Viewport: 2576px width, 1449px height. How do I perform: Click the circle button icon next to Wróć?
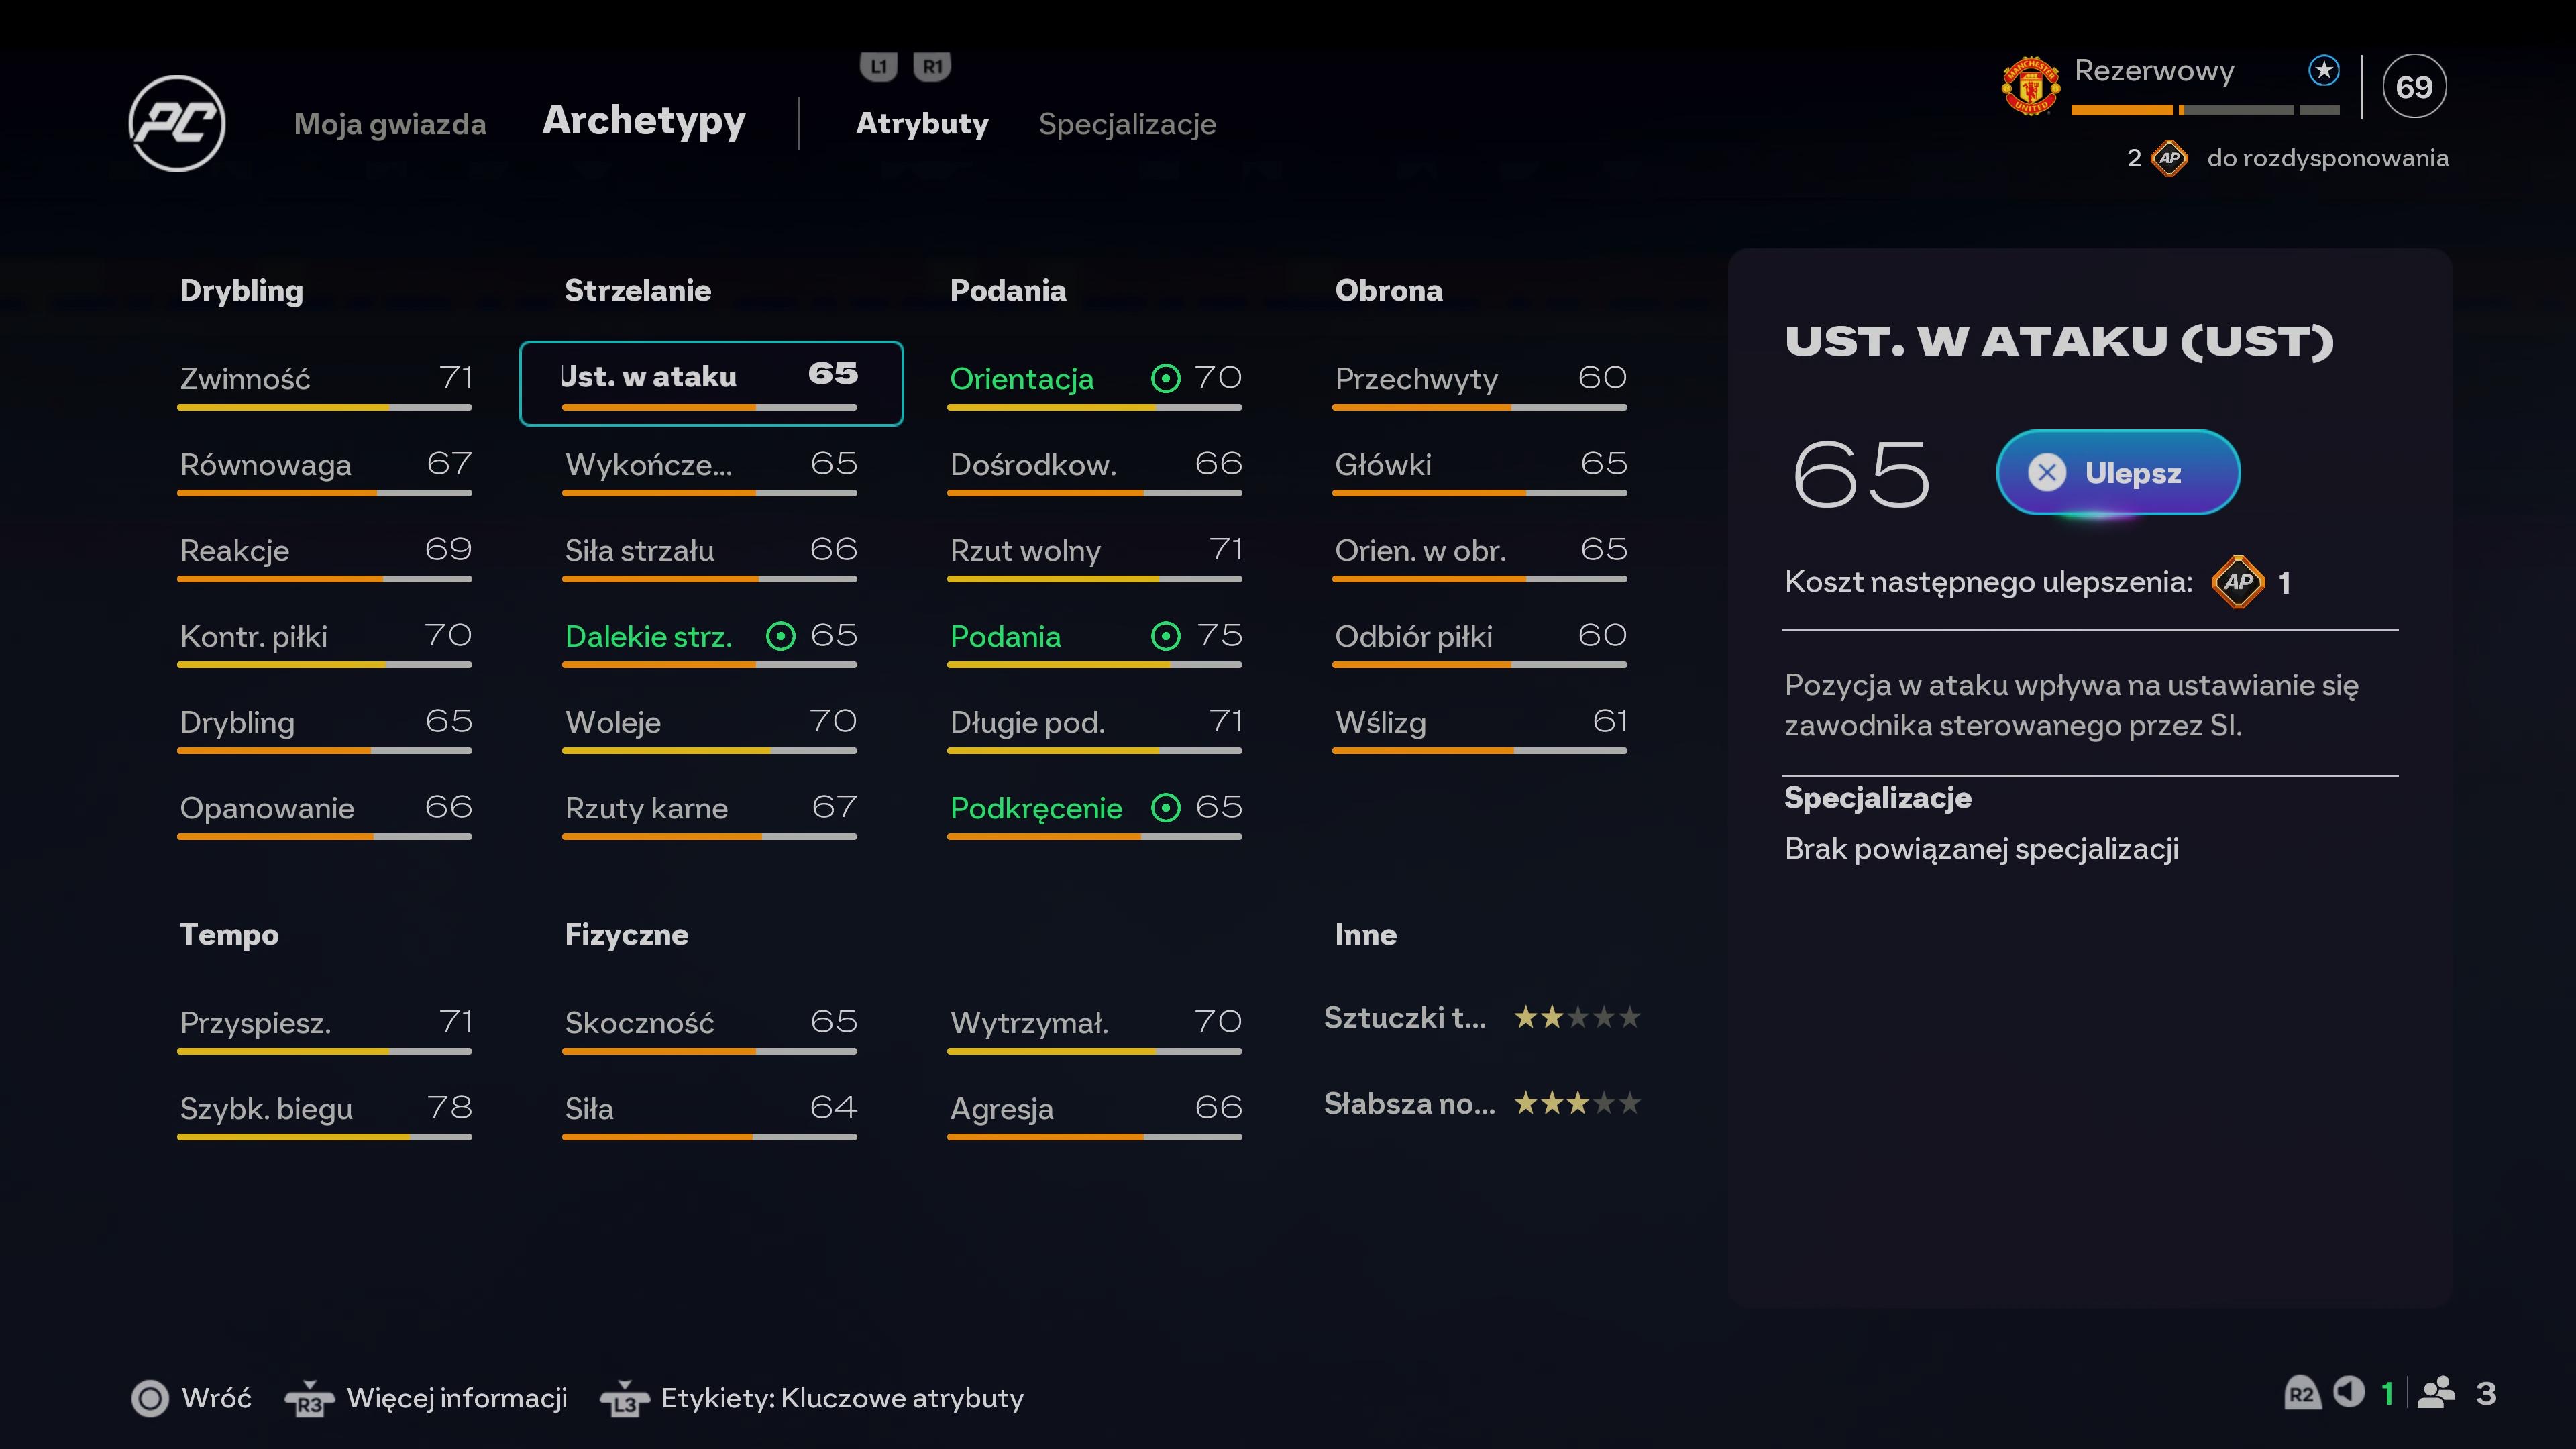click(151, 1398)
